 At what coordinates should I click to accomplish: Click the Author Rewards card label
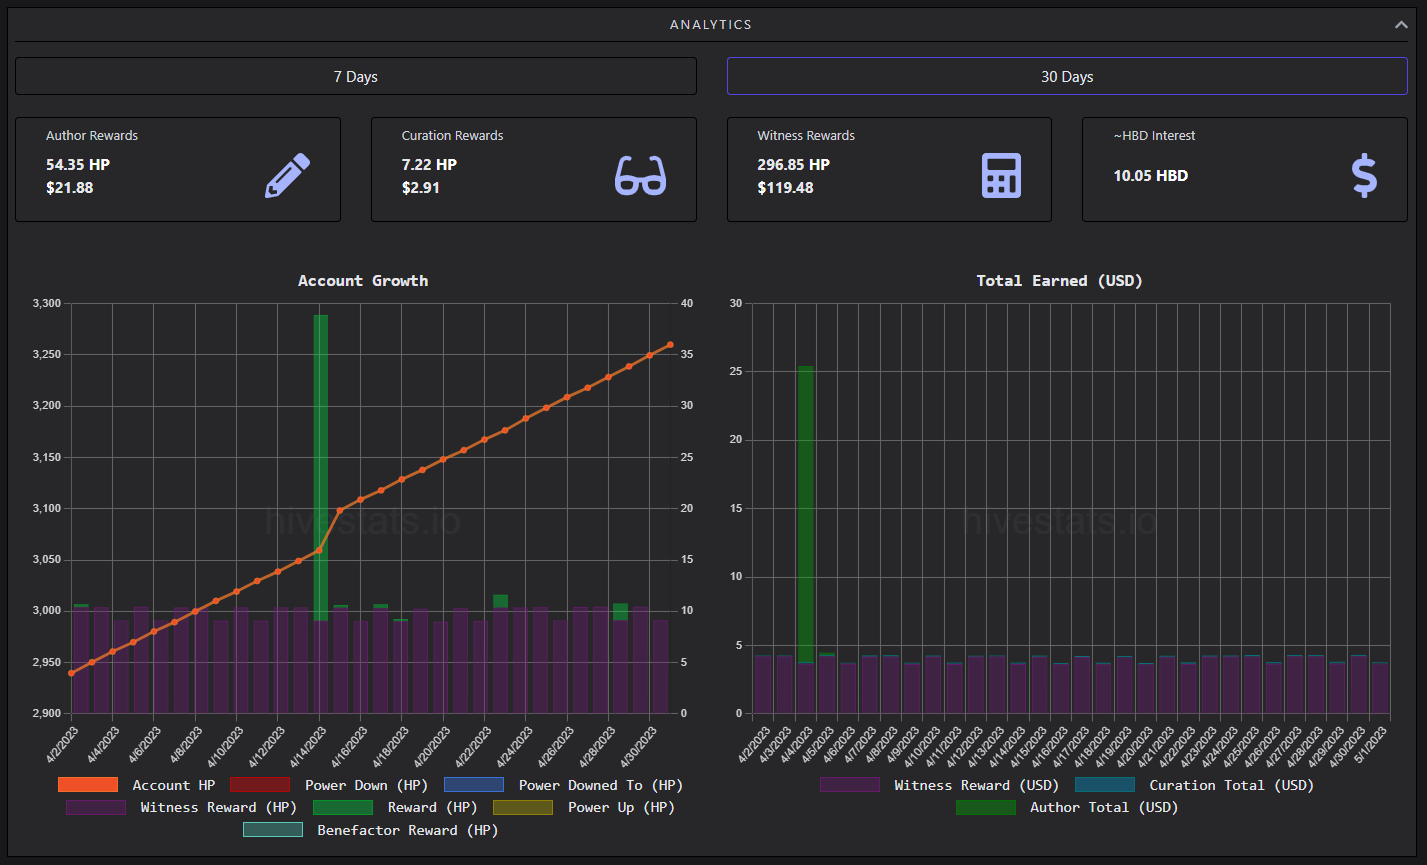pos(92,136)
